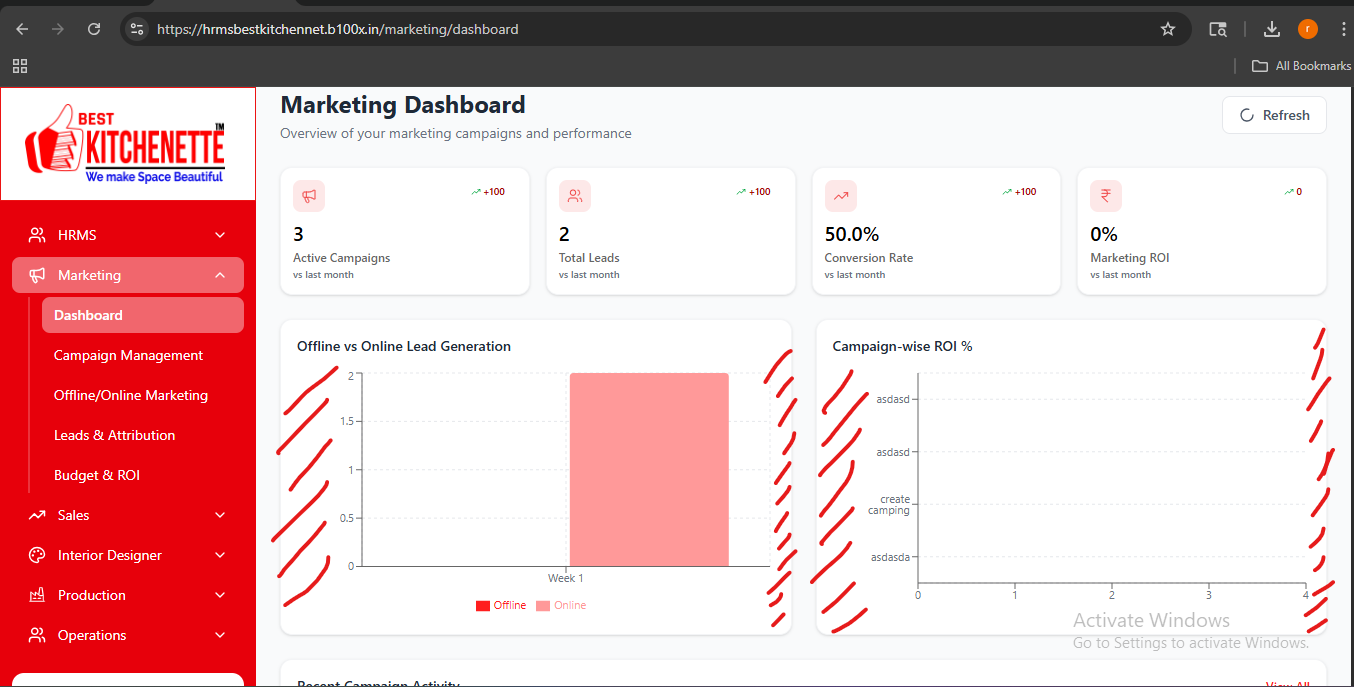Screen dimensions: 1354x687
Task: Toggle the Offline legend entry in the chart
Action: pyautogui.click(x=501, y=605)
